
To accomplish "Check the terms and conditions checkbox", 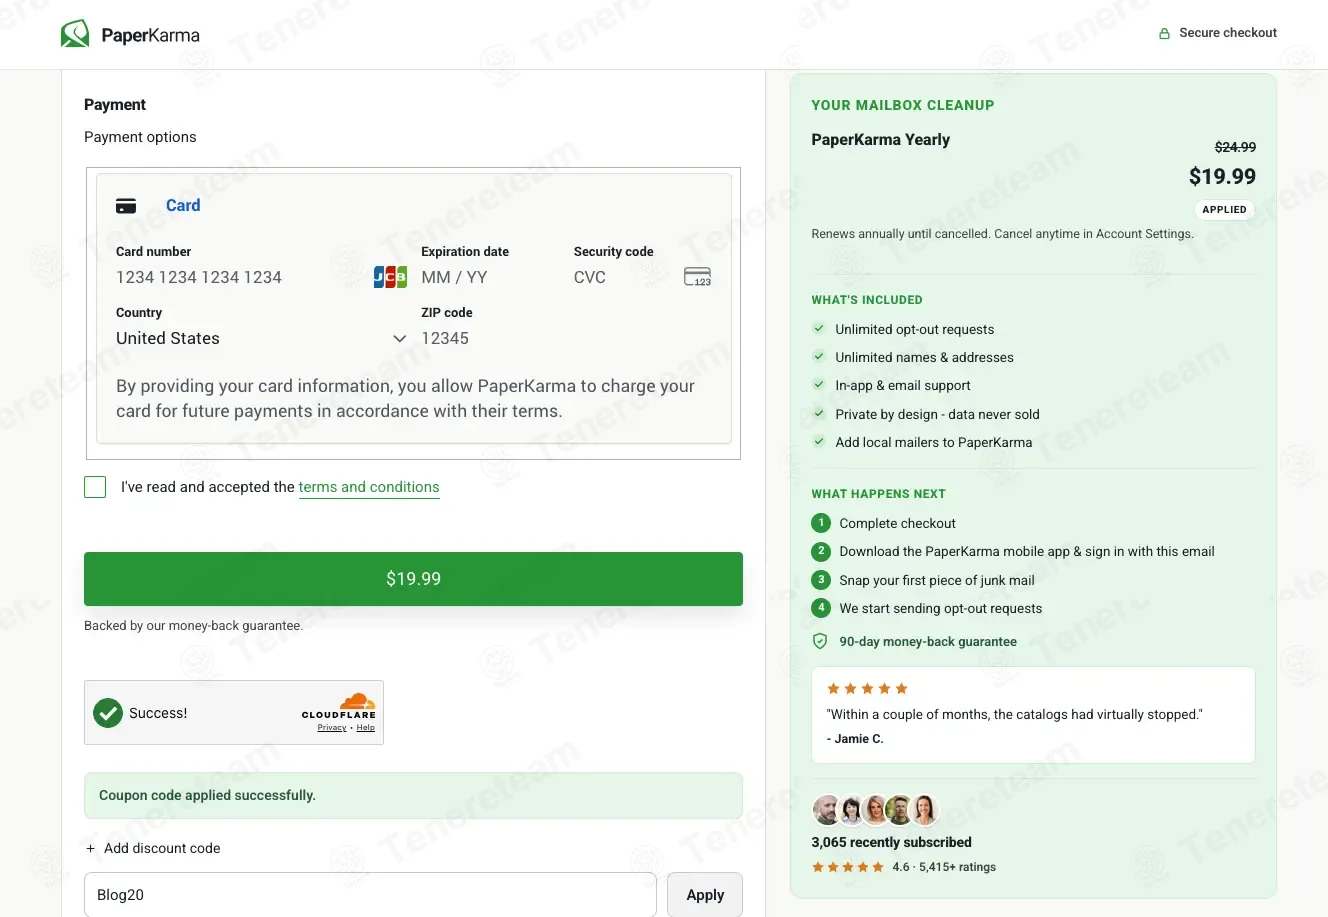I will pyautogui.click(x=95, y=487).
